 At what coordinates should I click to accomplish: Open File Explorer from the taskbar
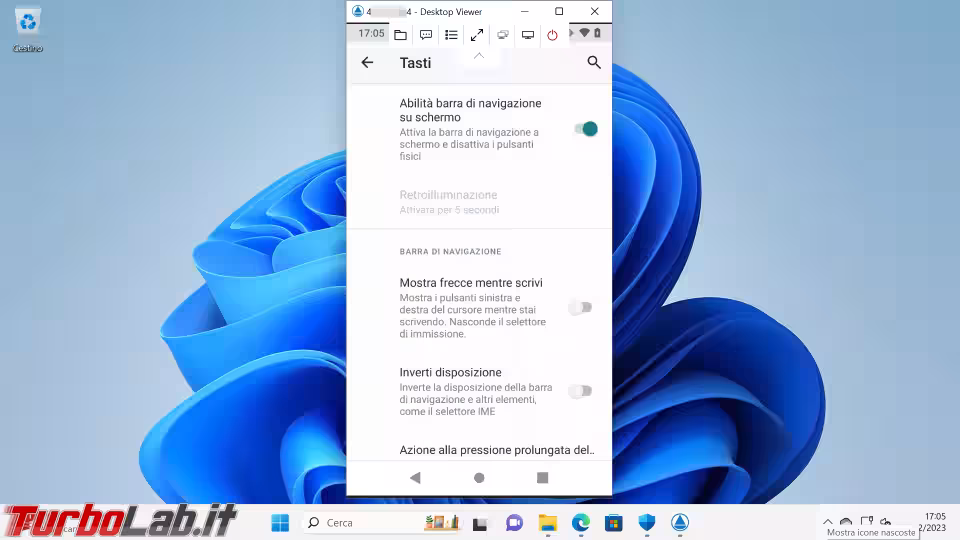(x=548, y=523)
